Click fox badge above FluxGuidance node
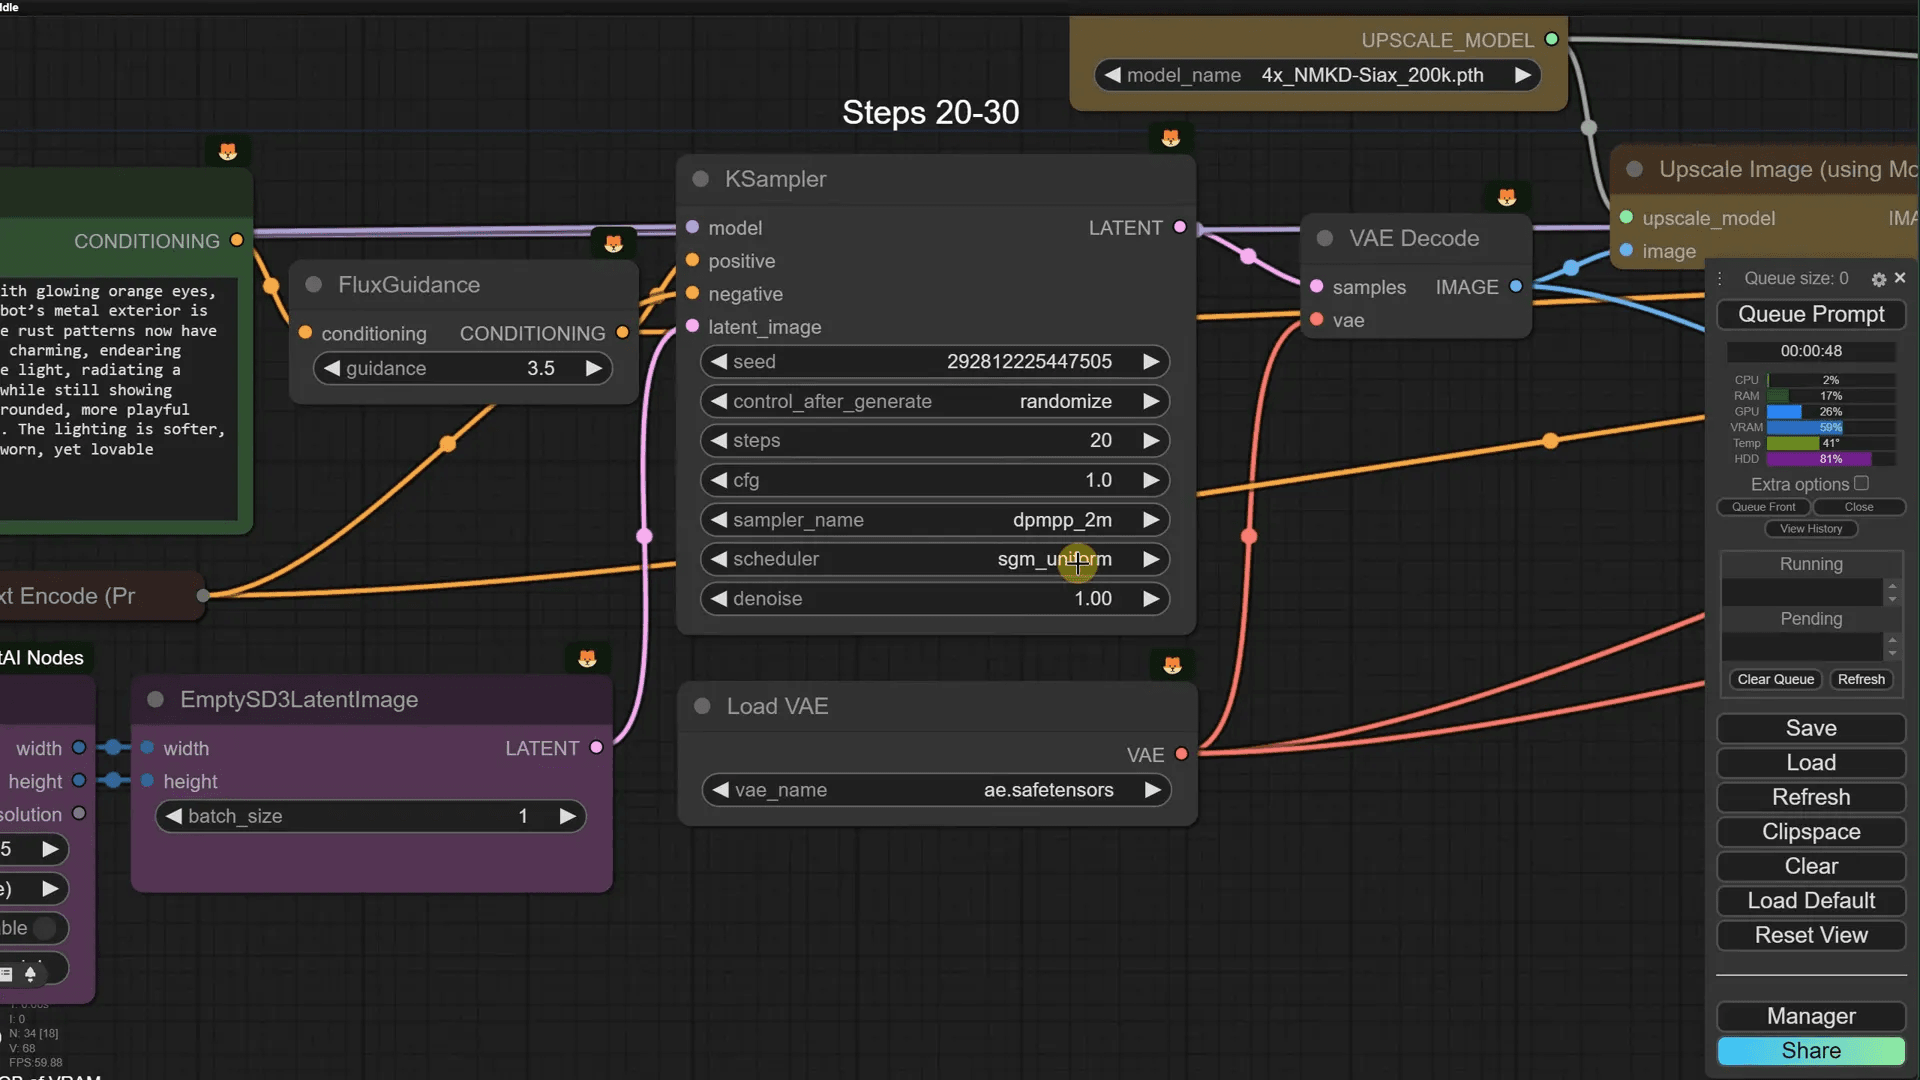The image size is (1920, 1080). tap(613, 243)
